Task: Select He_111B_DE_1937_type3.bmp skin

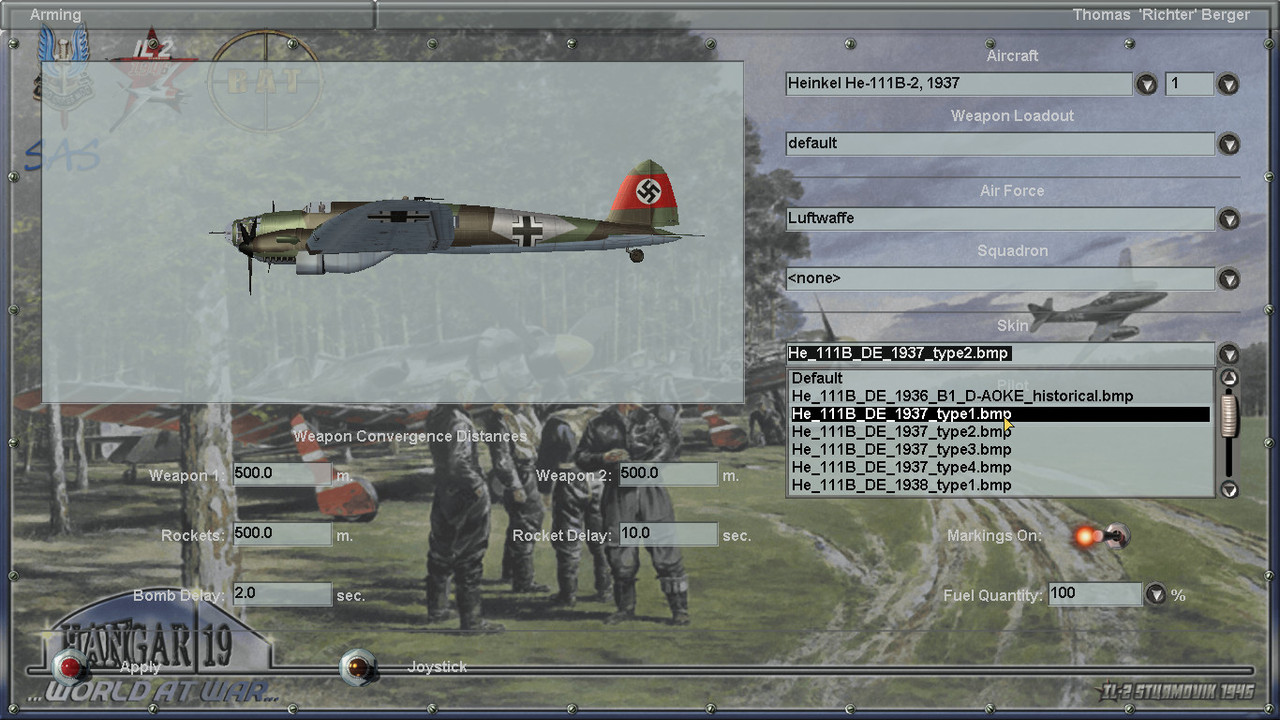Action: pyautogui.click(x=1000, y=450)
